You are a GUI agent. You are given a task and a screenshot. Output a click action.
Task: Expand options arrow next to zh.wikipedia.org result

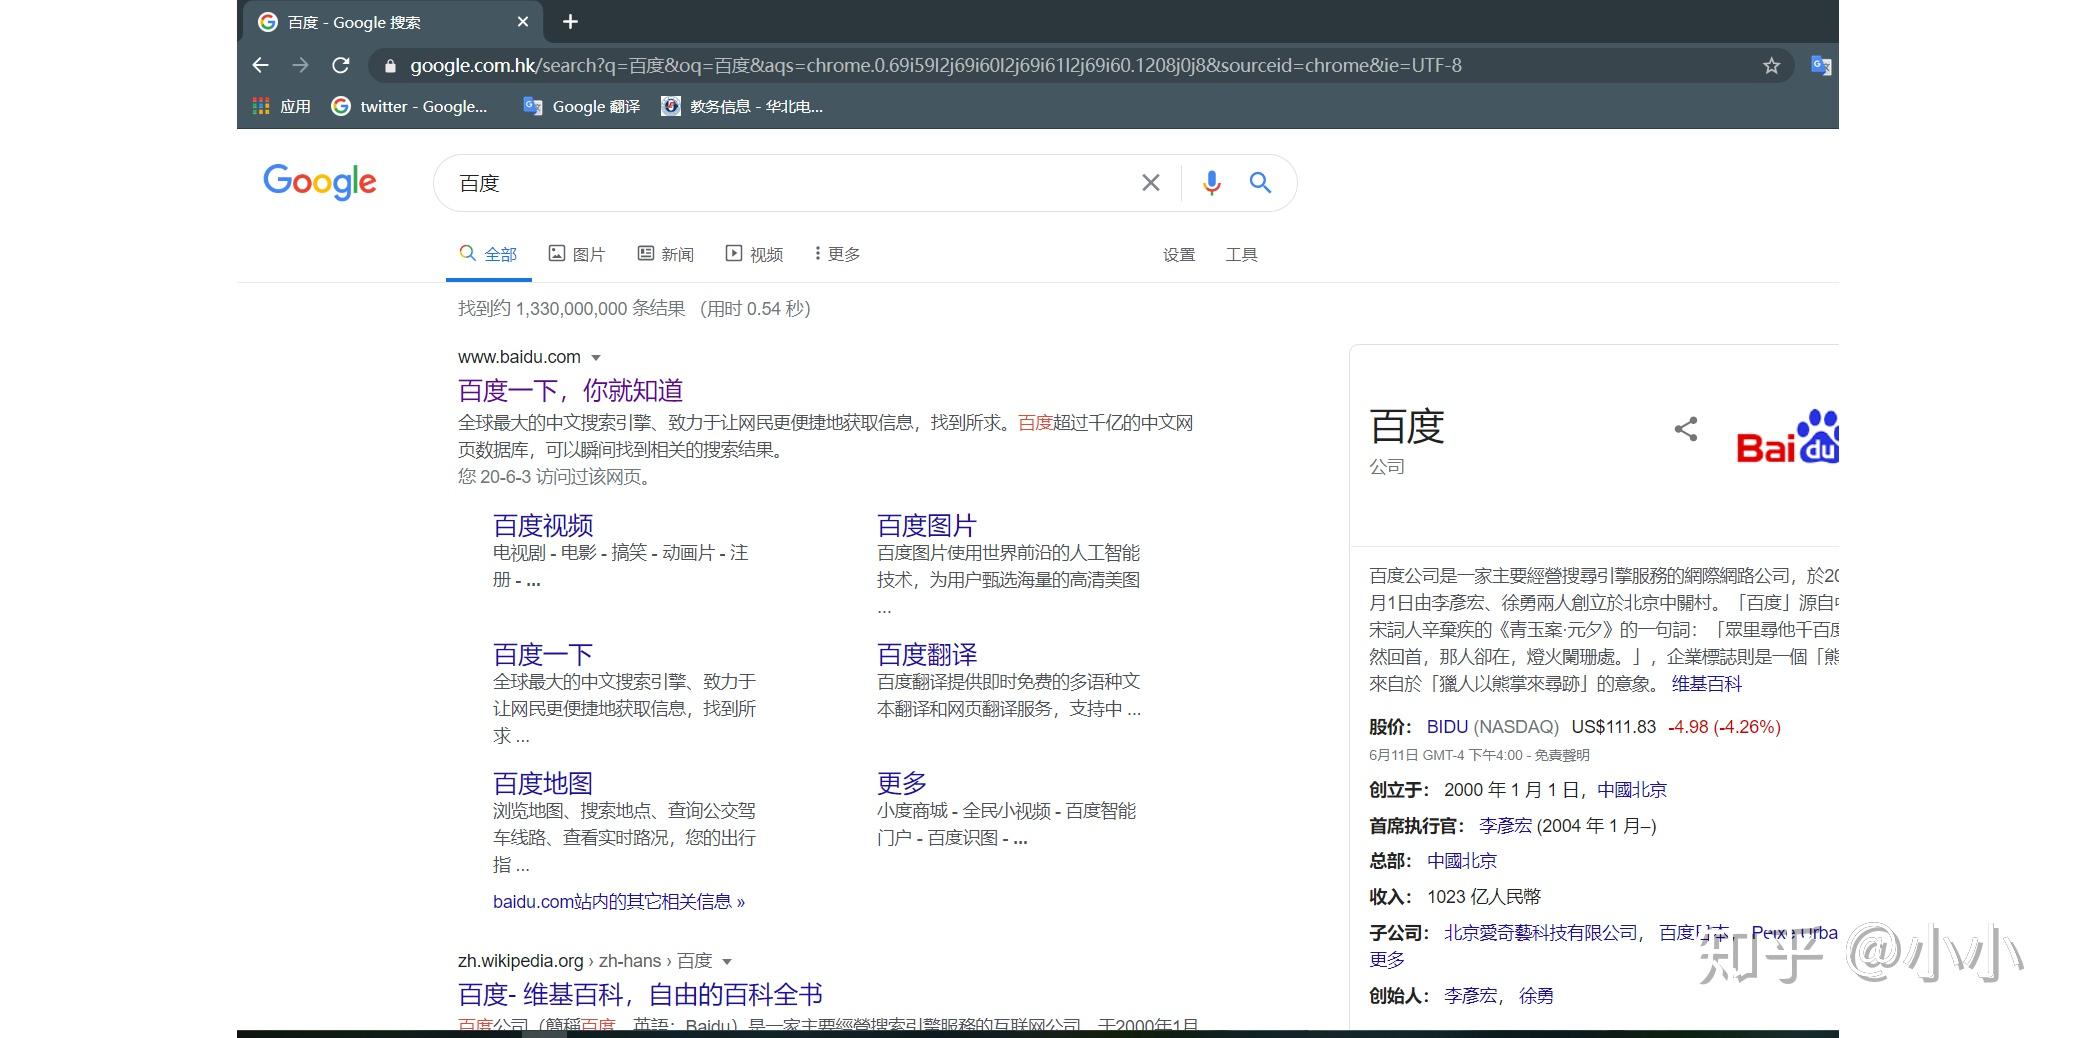coord(727,962)
